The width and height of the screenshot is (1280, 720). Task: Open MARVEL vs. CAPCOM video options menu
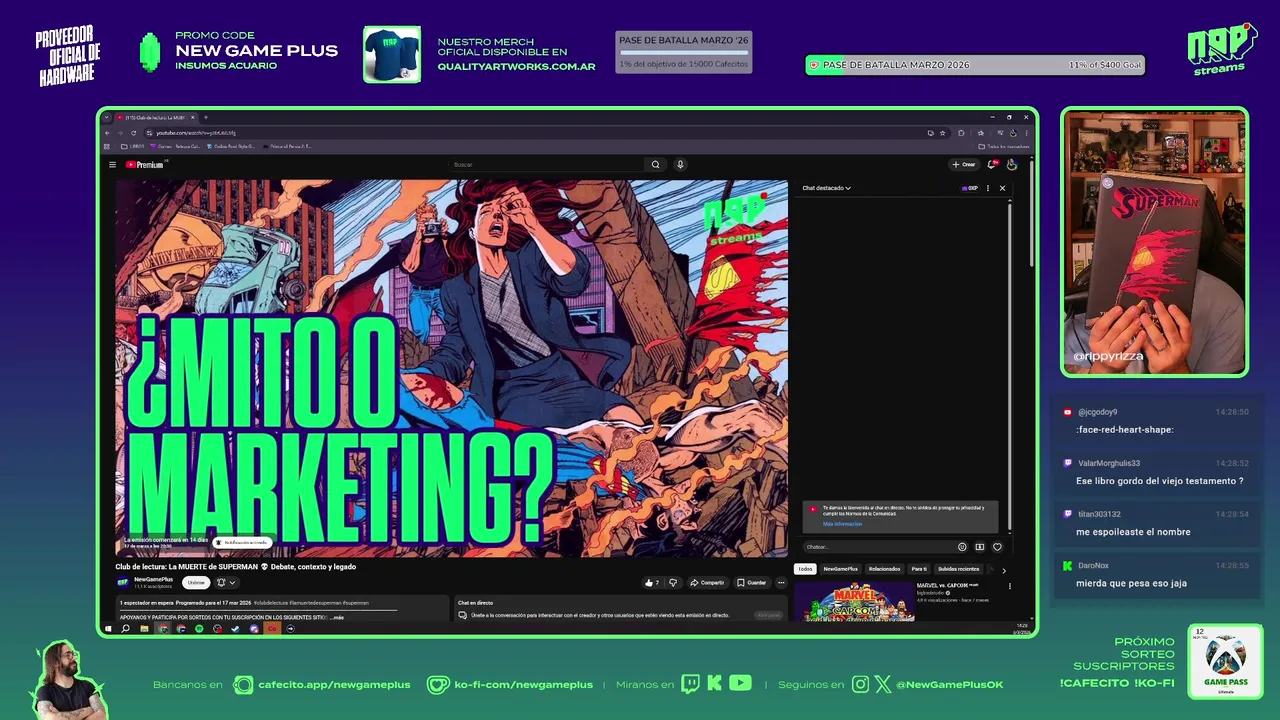click(x=1009, y=586)
